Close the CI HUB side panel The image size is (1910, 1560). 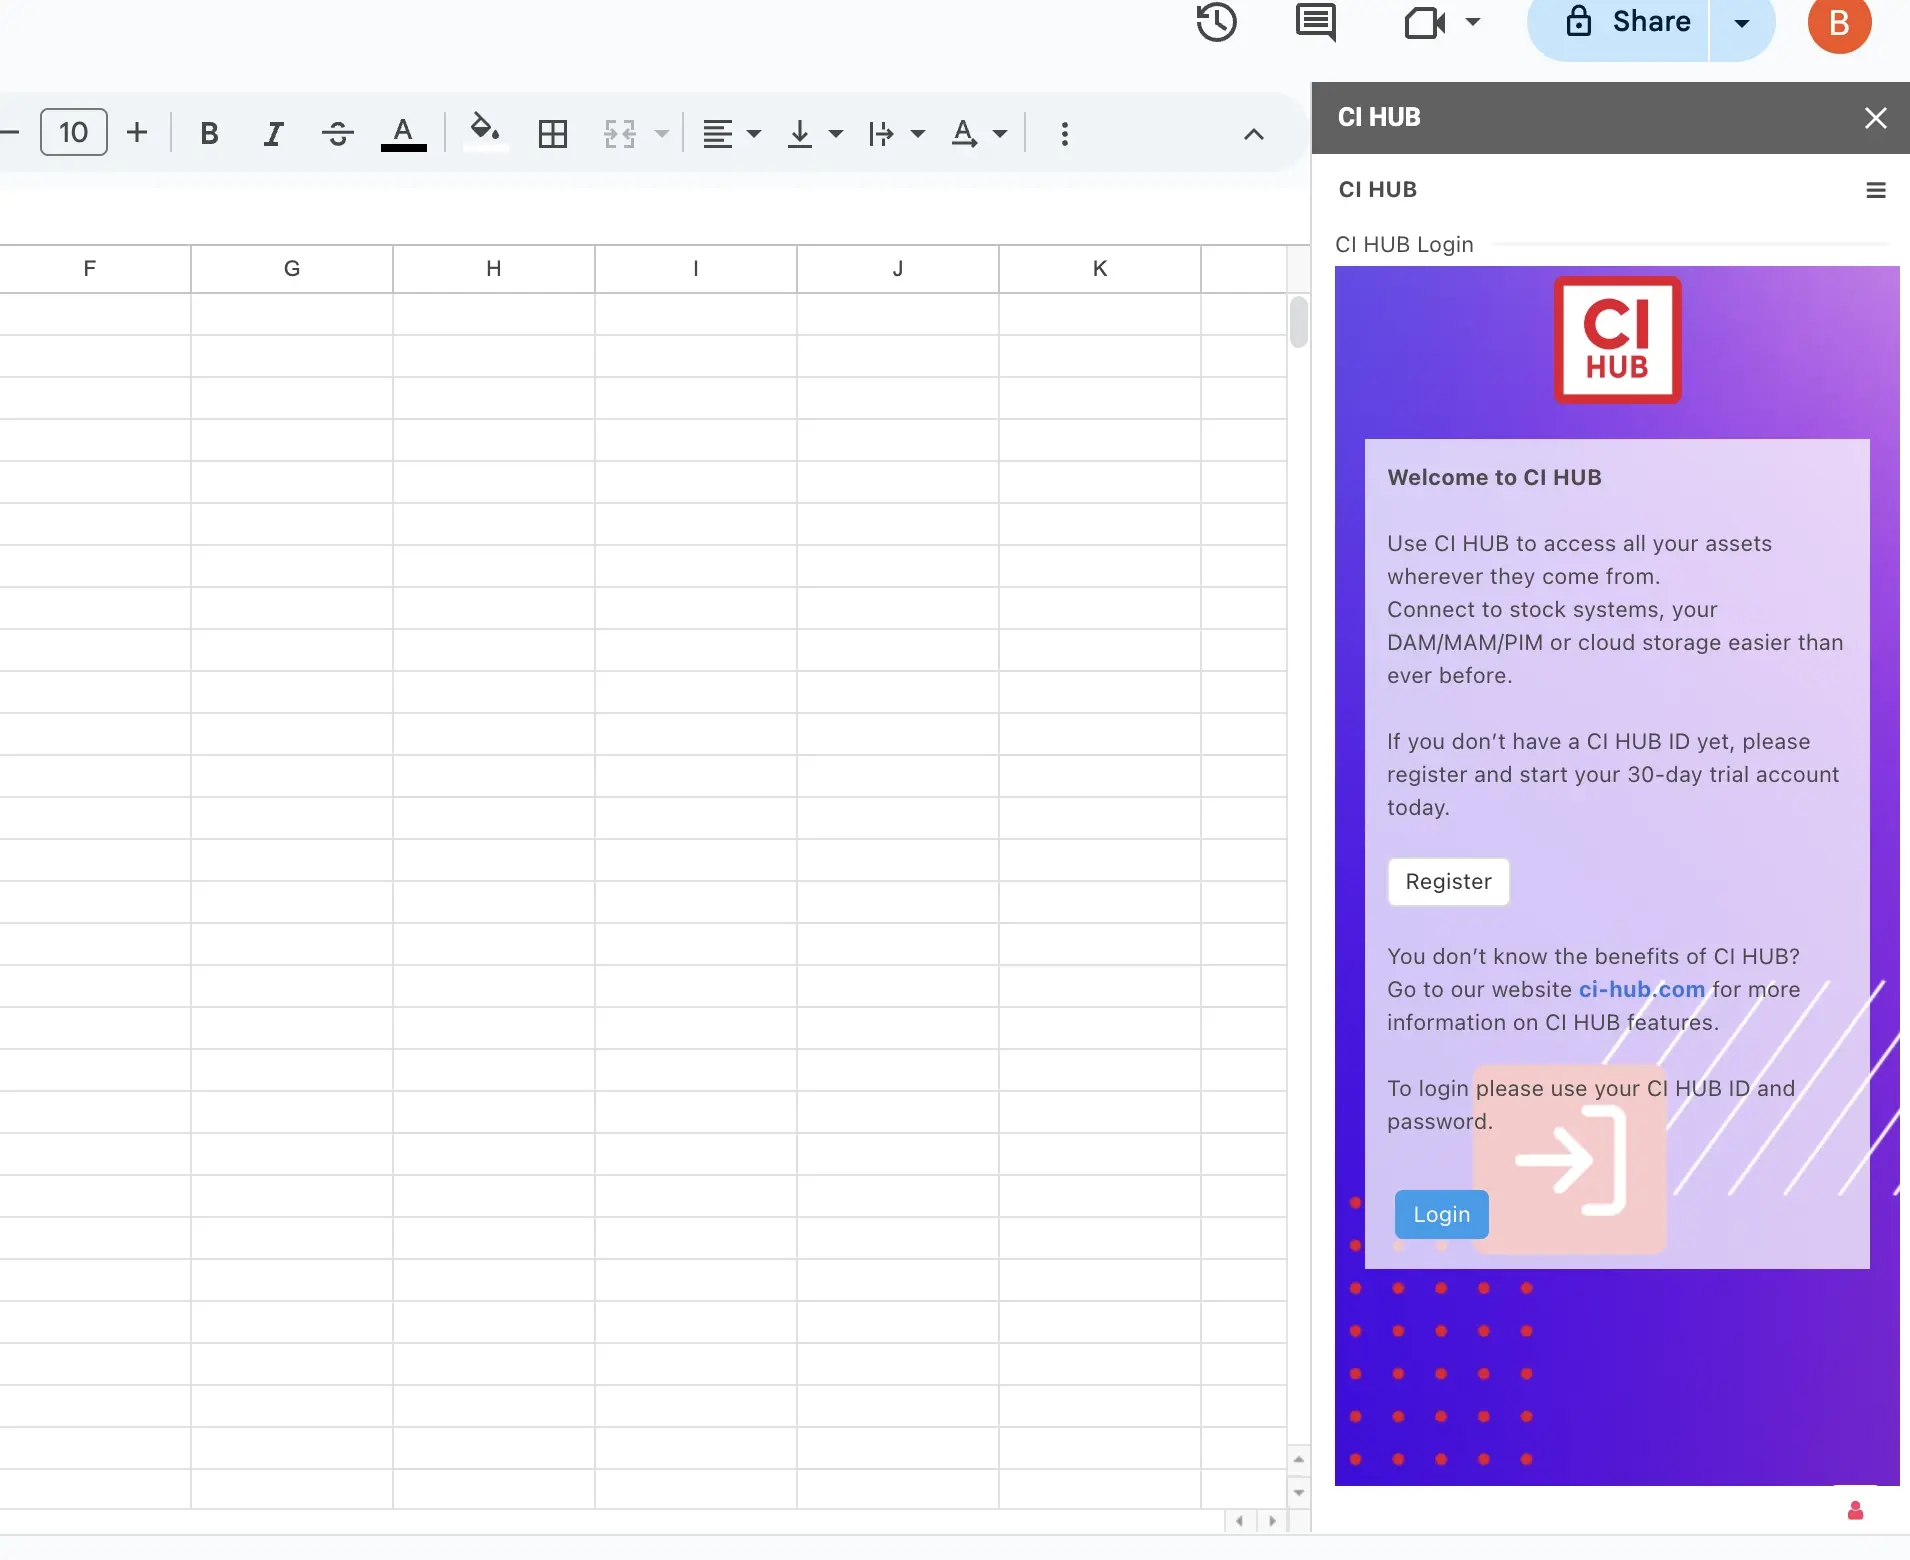pyautogui.click(x=1875, y=118)
